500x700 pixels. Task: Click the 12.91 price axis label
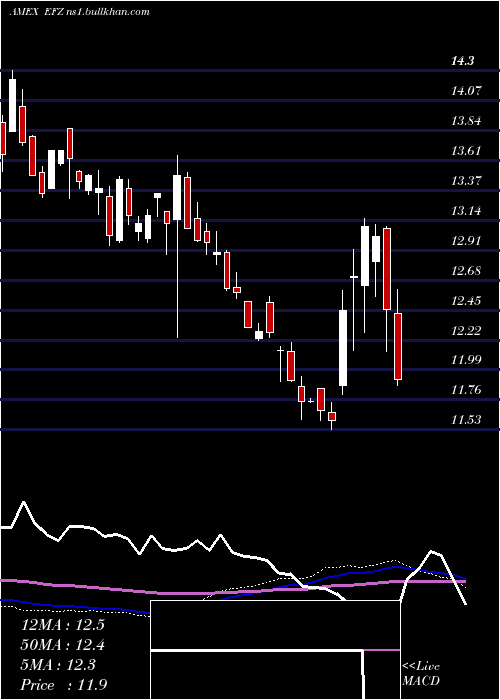[467, 241]
